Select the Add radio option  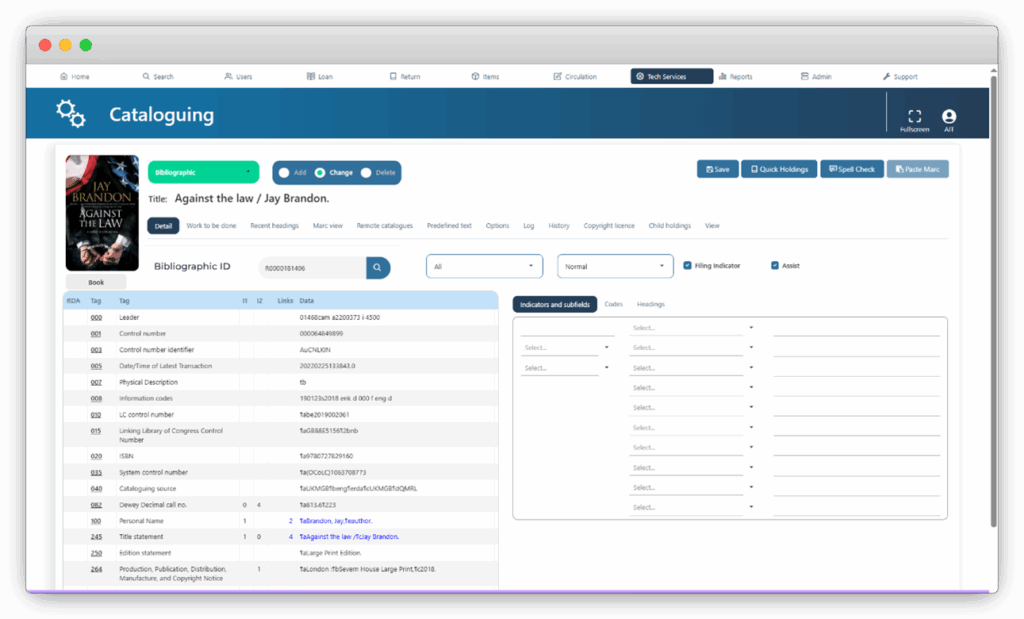(x=285, y=172)
